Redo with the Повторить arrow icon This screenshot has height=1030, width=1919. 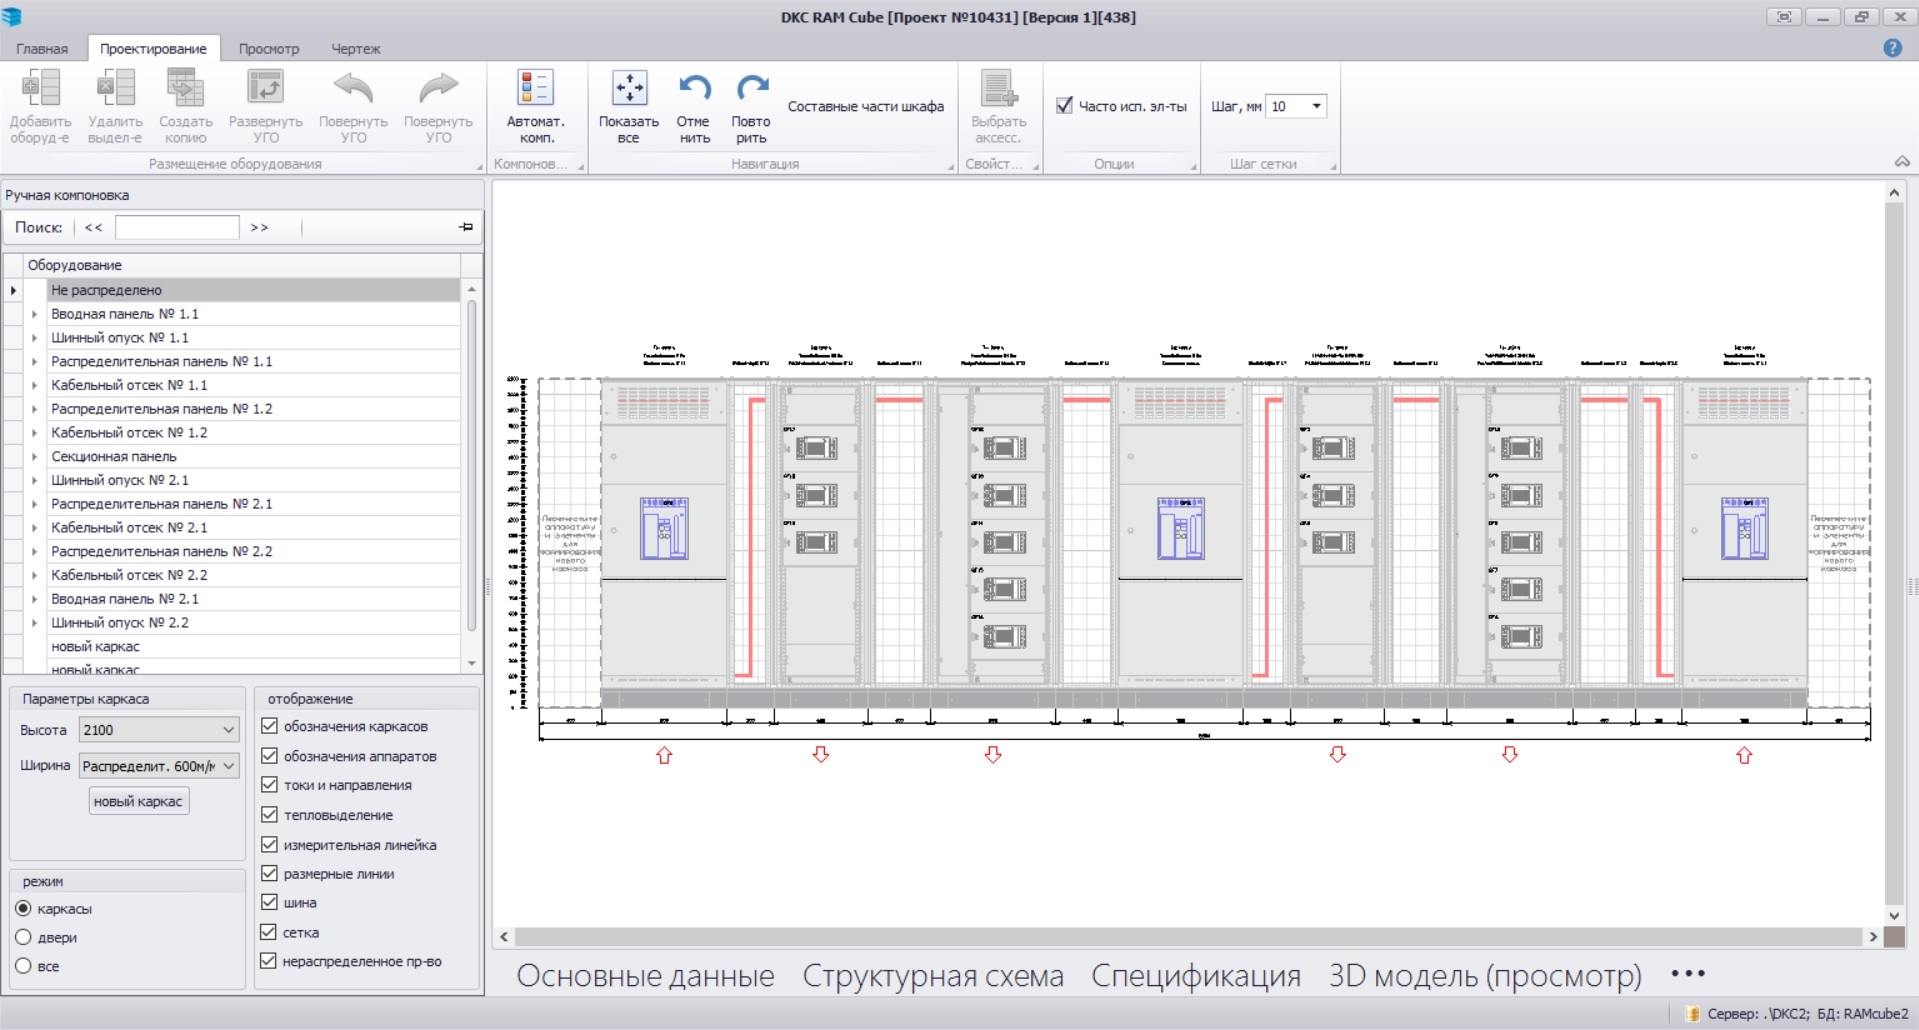click(751, 89)
